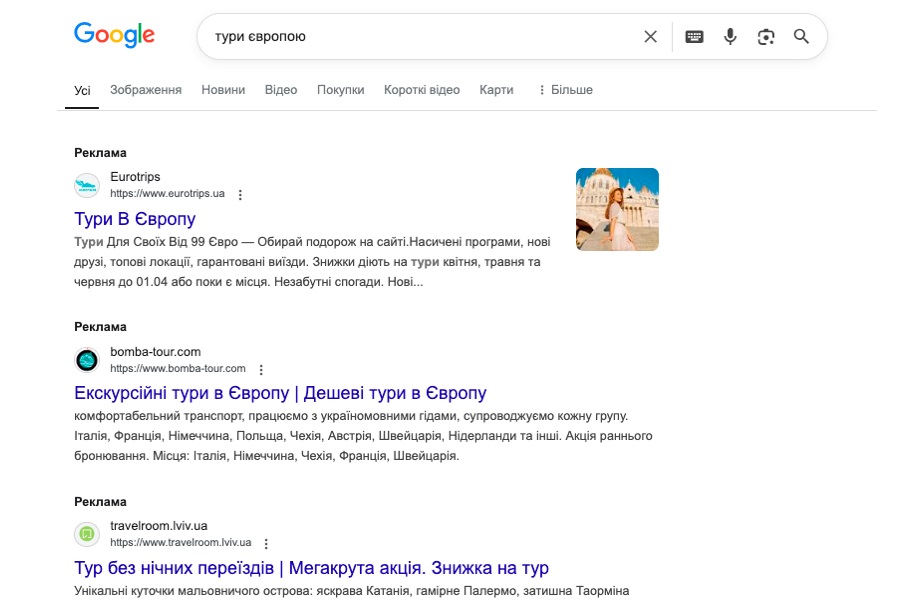Open three-dot menu beside eurotrips.ua URL
The width and height of the screenshot is (898, 615).
[241, 195]
